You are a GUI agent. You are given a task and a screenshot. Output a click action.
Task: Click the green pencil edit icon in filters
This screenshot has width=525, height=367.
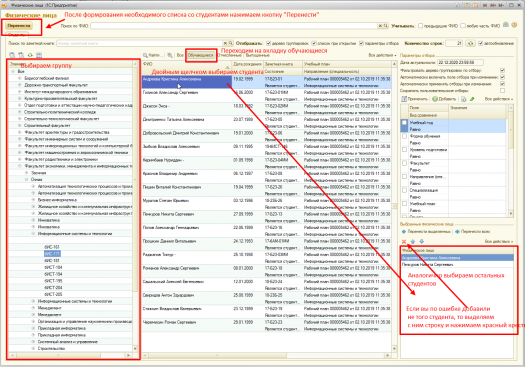pos(472,99)
